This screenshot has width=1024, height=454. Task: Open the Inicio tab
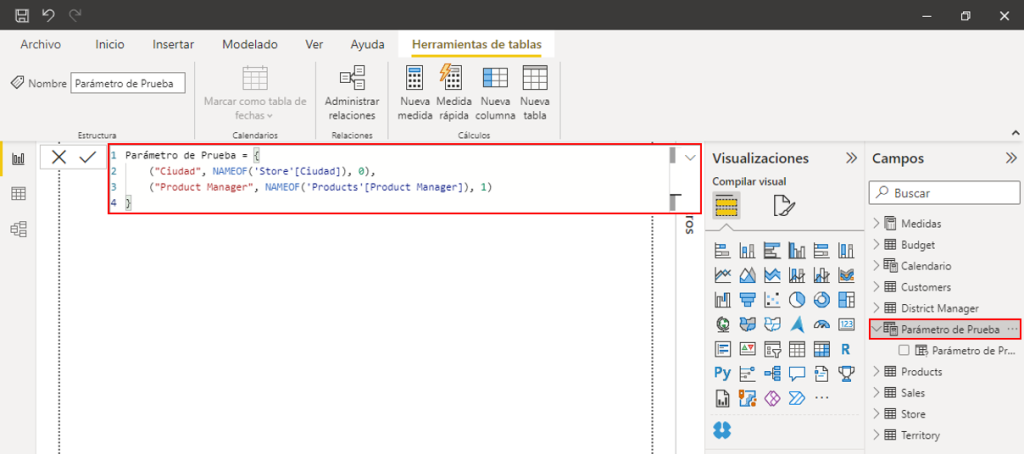click(110, 44)
